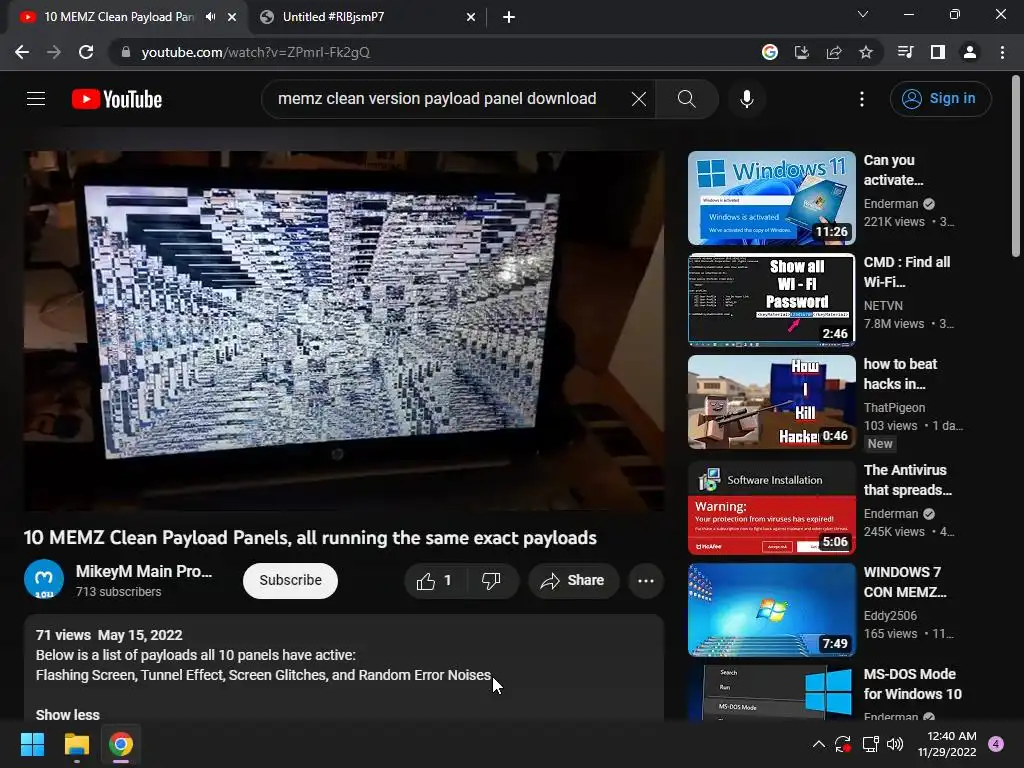Collapse the description with Show less
Viewport: 1024px width, 768px height.
67,715
